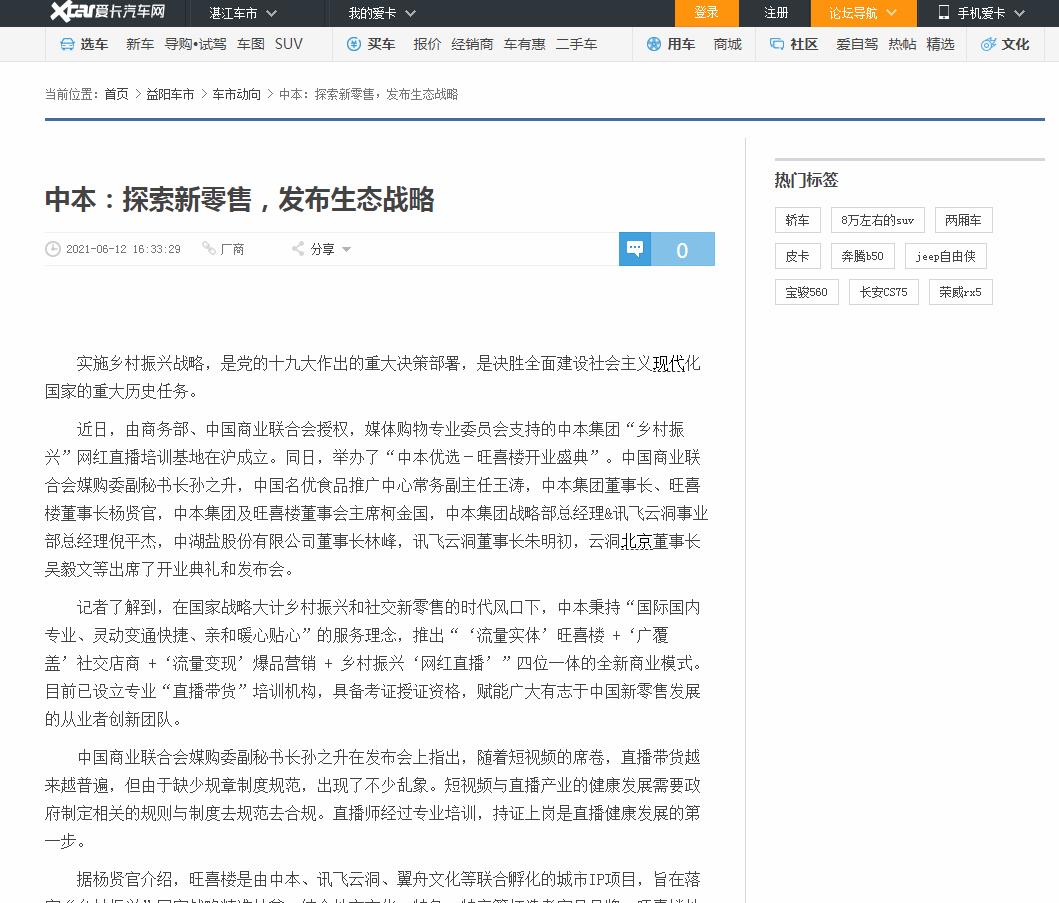
Task: Click the mobile phone icon beside 手机爱卡
Action: tap(944, 12)
